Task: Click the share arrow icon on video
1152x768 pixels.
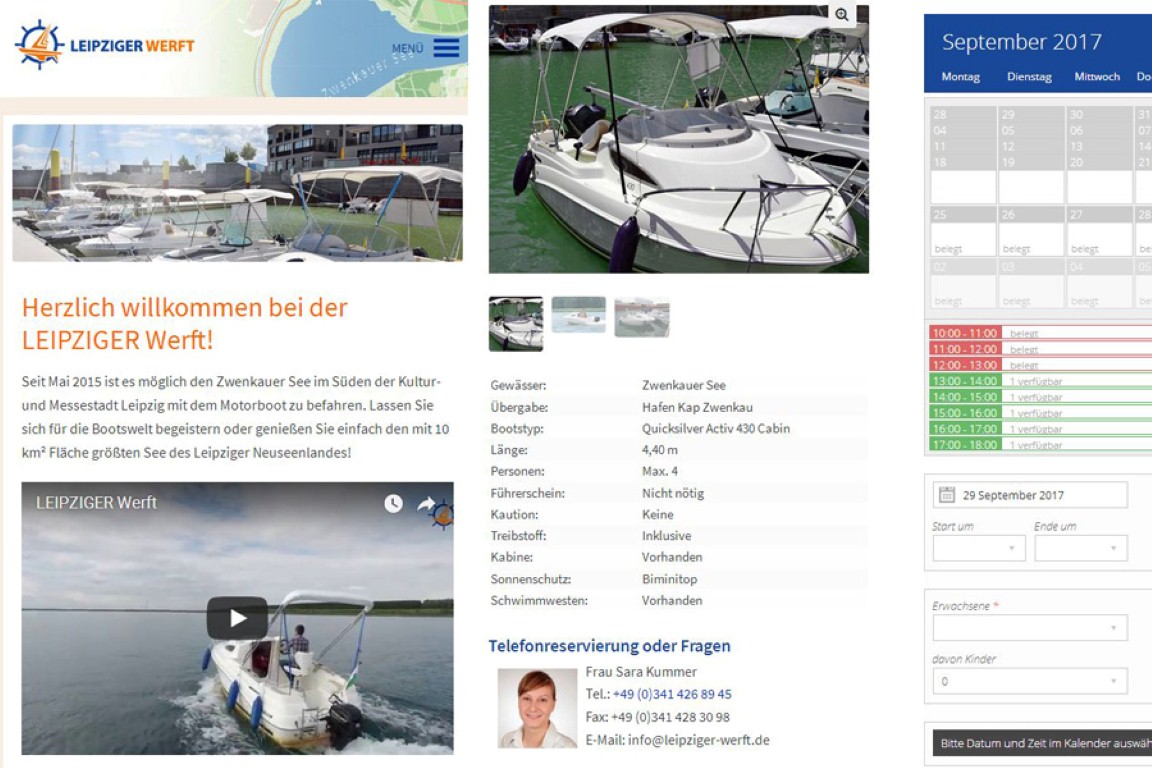Action: coord(426,503)
